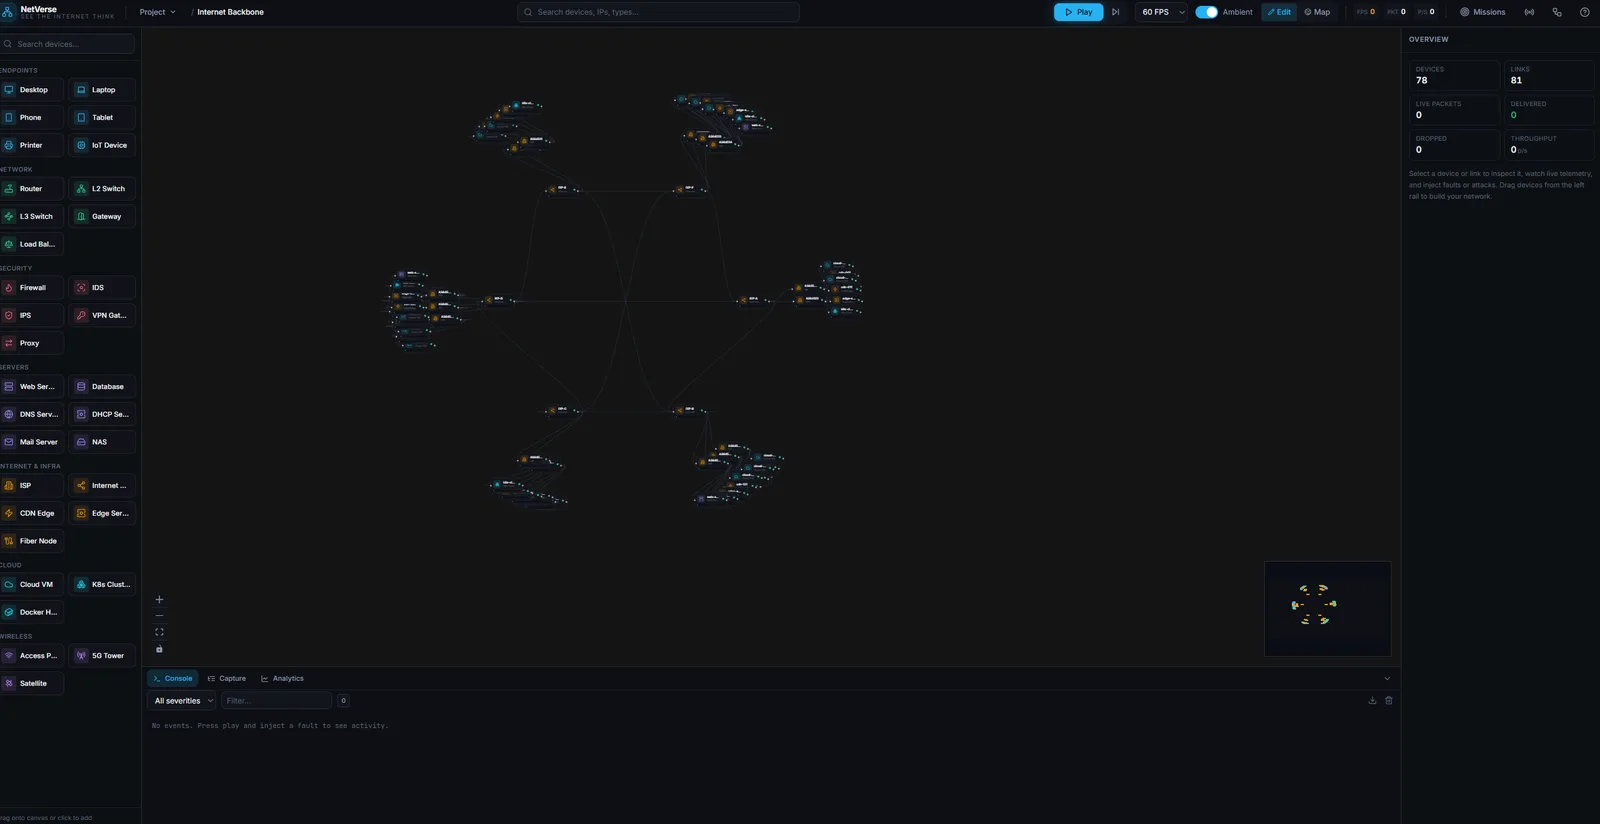The width and height of the screenshot is (1600, 824).
Task: Select the Desktop endpoint device
Action: (x=31, y=90)
